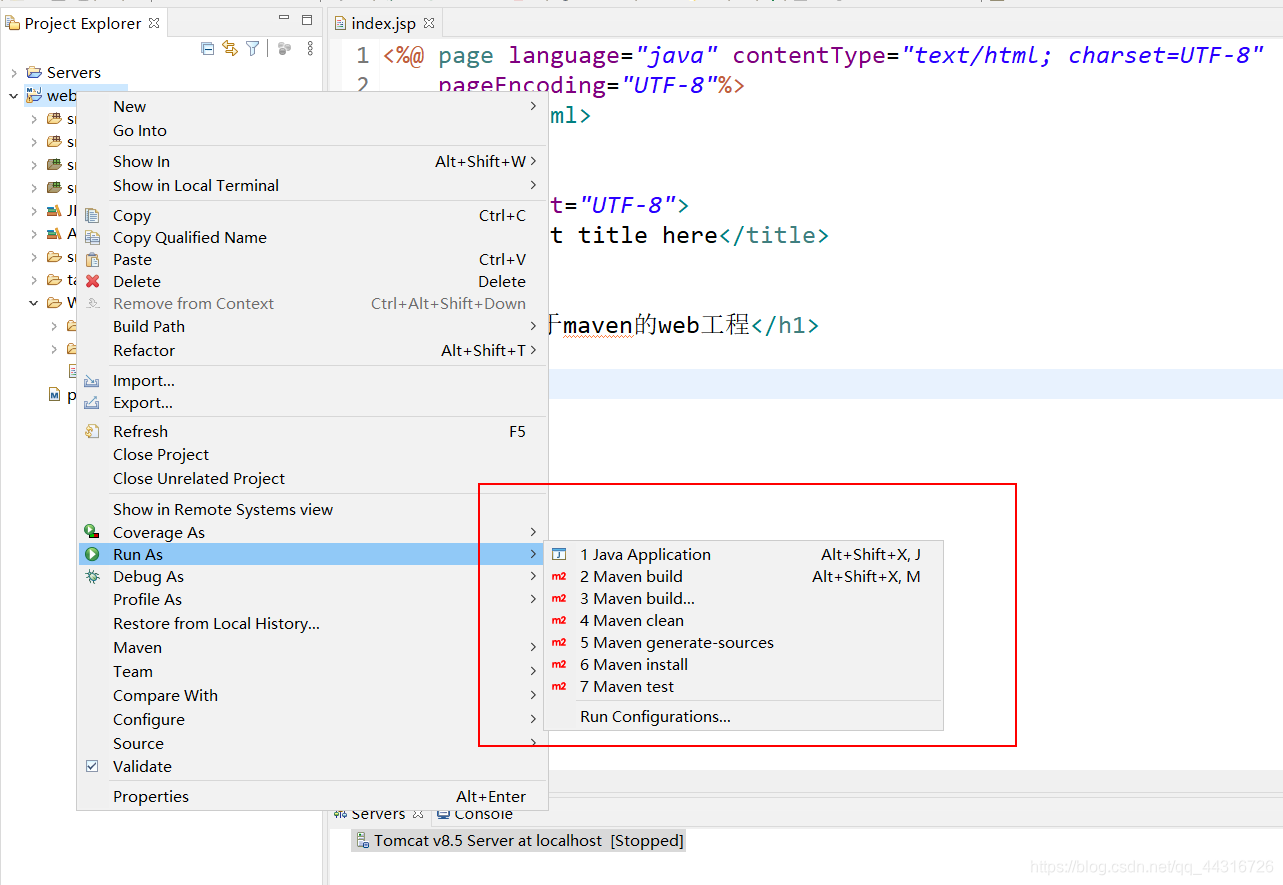Image resolution: width=1283 pixels, height=885 pixels.
Task: Click the Java Application icon in submenu
Action: pos(559,555)
